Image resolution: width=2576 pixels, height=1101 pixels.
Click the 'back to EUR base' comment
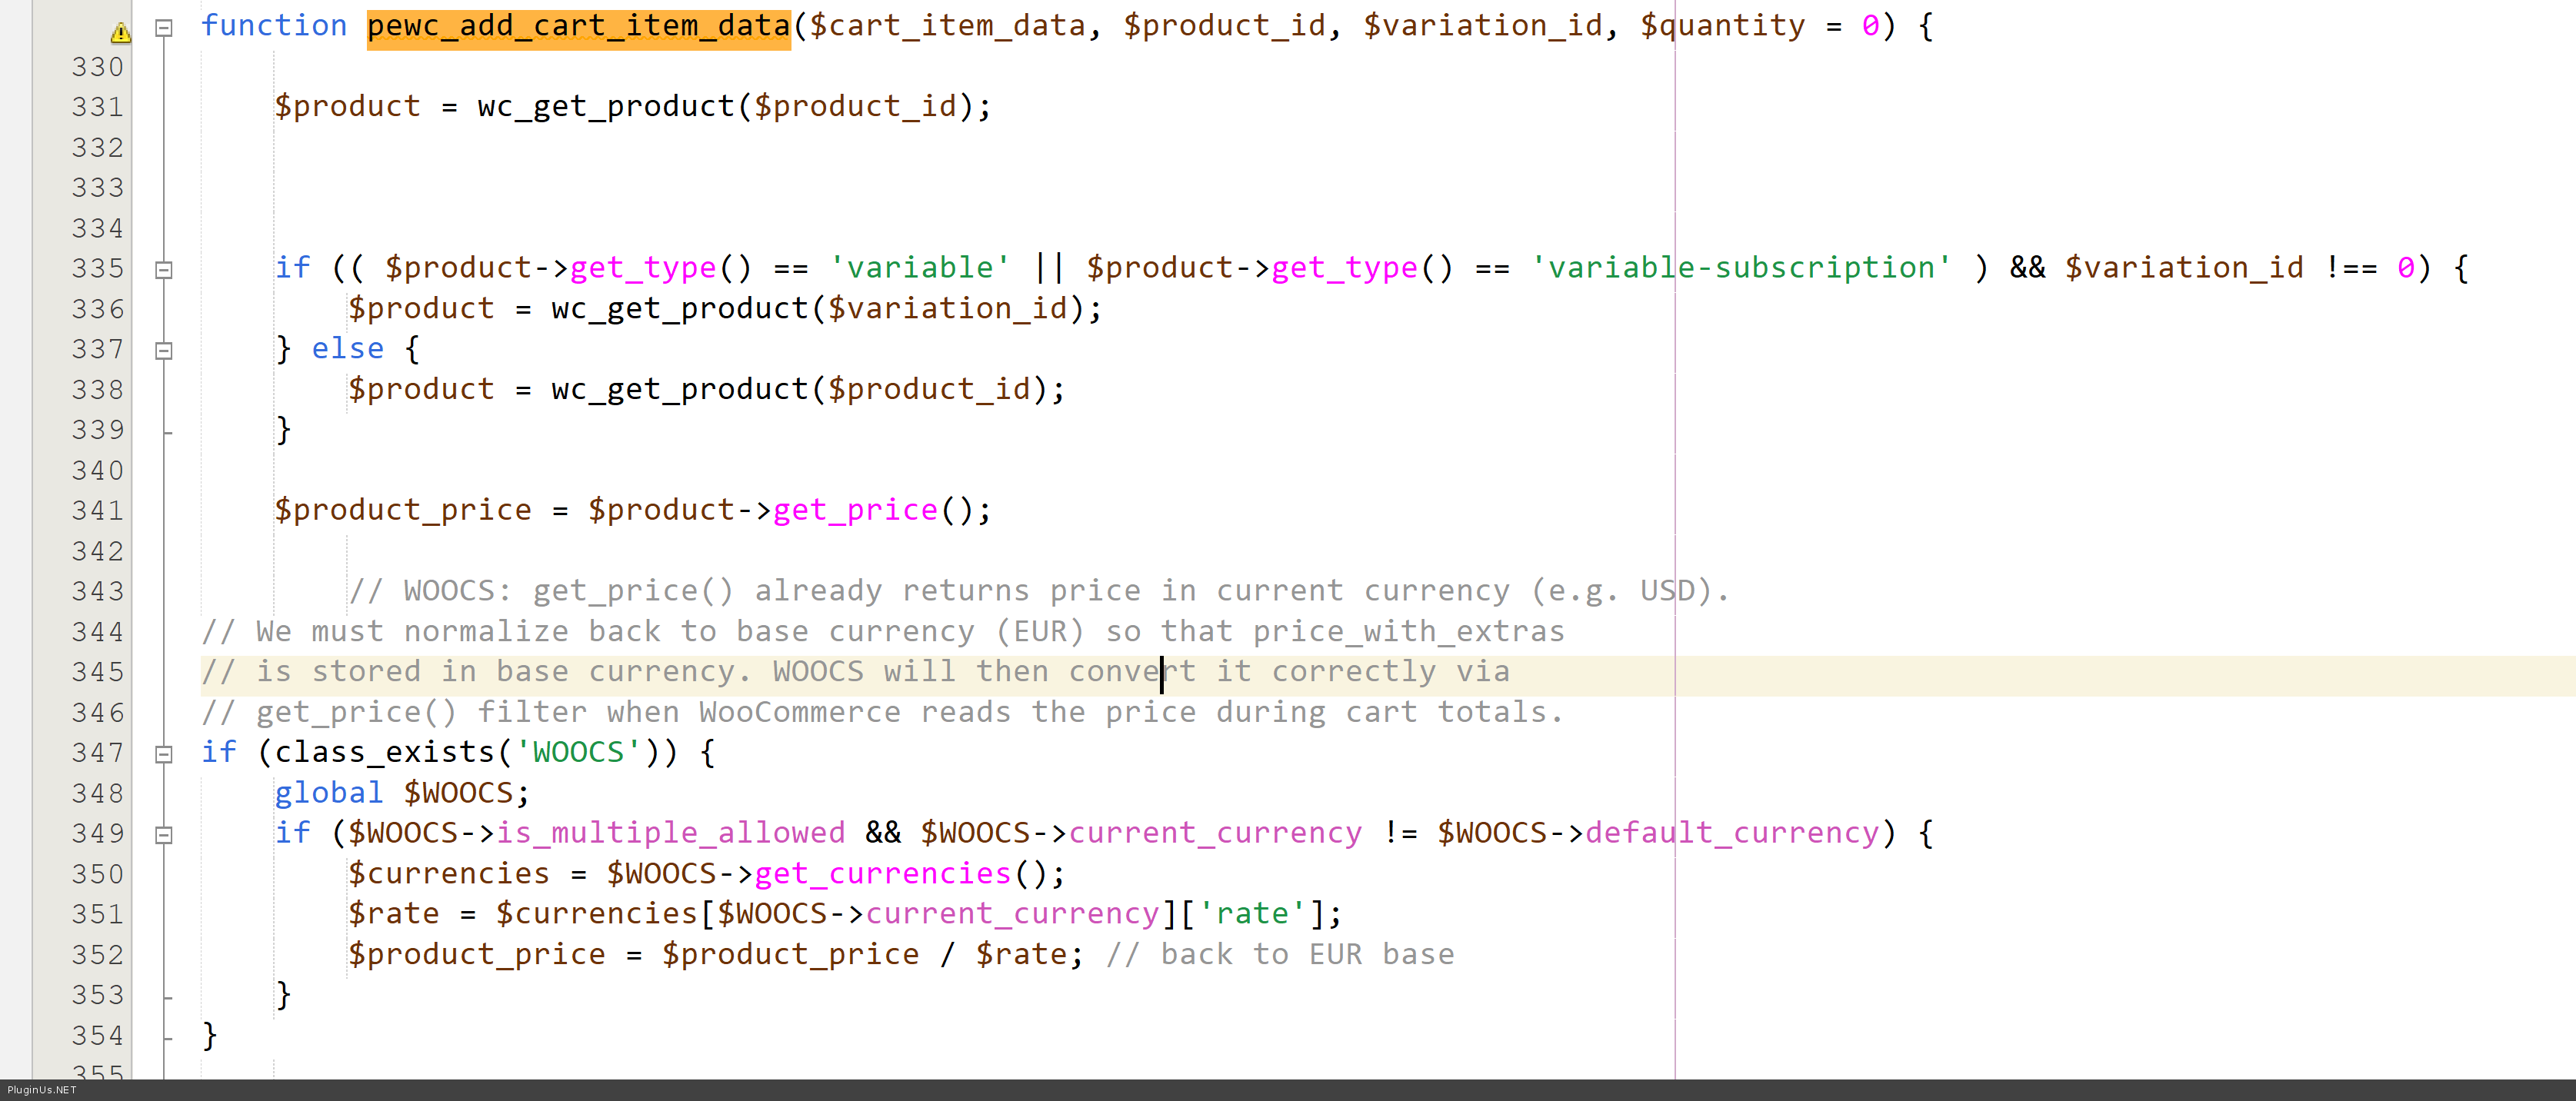click(x=1280, y=954)
